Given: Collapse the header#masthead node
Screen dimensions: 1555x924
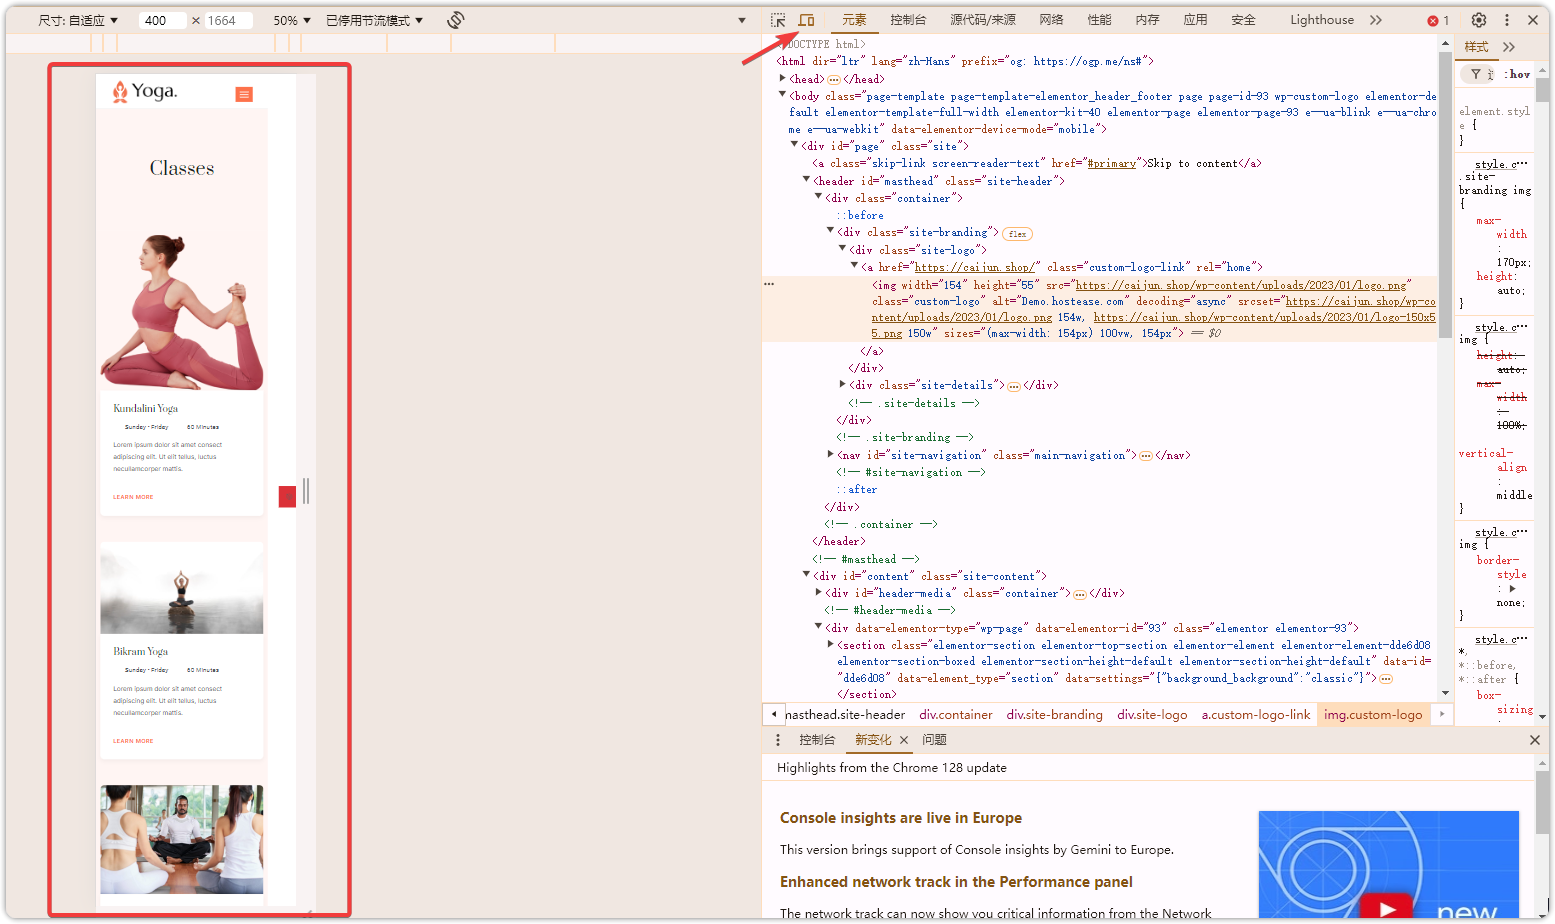Looking at the screenshot, I should click(x=807, y=180).
